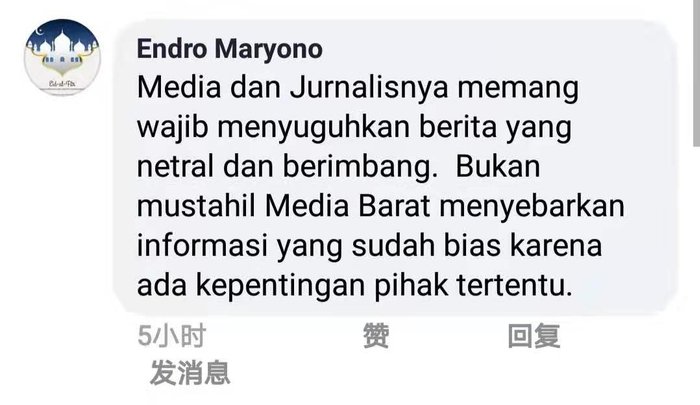Click the word "informasi" in the comment

(x=202, y=246)
